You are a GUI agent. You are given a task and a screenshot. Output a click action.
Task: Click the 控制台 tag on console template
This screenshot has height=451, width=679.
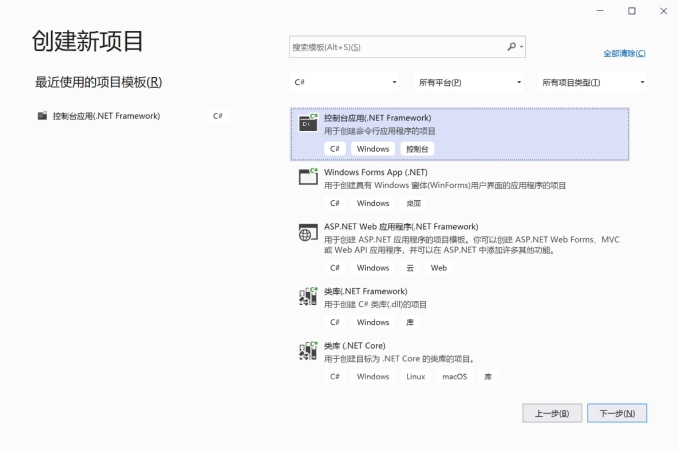tap(417, 149)
